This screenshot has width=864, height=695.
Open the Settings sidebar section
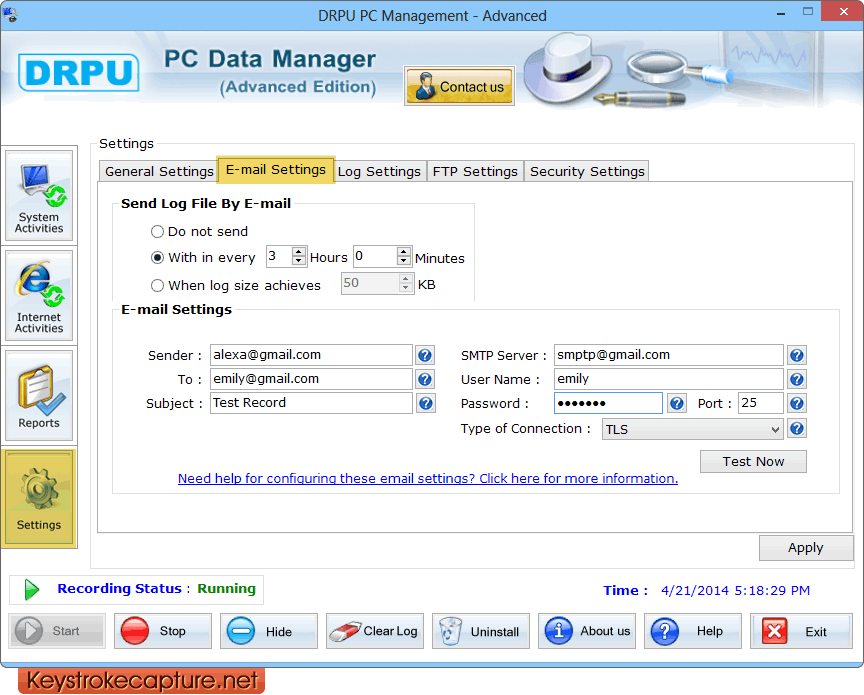(x=39, y=498)
